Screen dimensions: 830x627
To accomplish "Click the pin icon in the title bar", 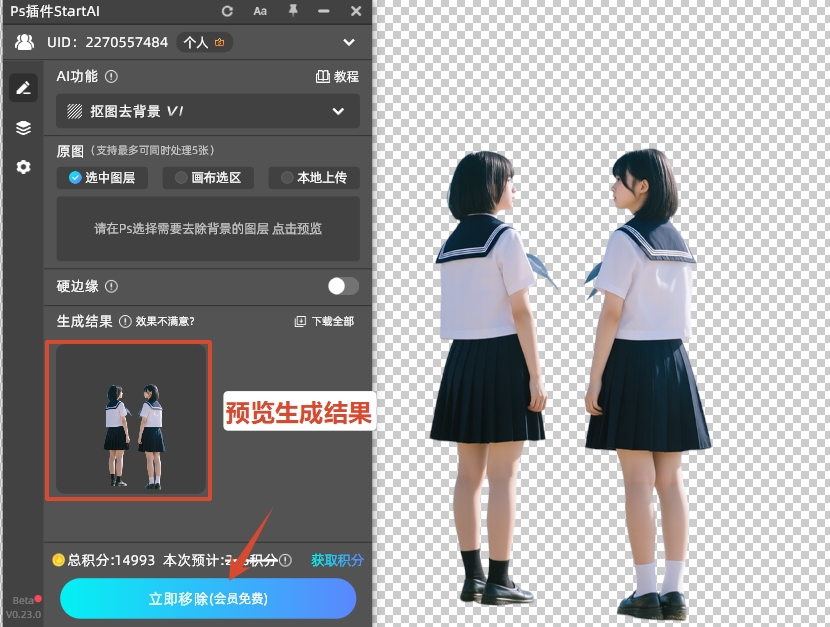I will click(293, 11).
